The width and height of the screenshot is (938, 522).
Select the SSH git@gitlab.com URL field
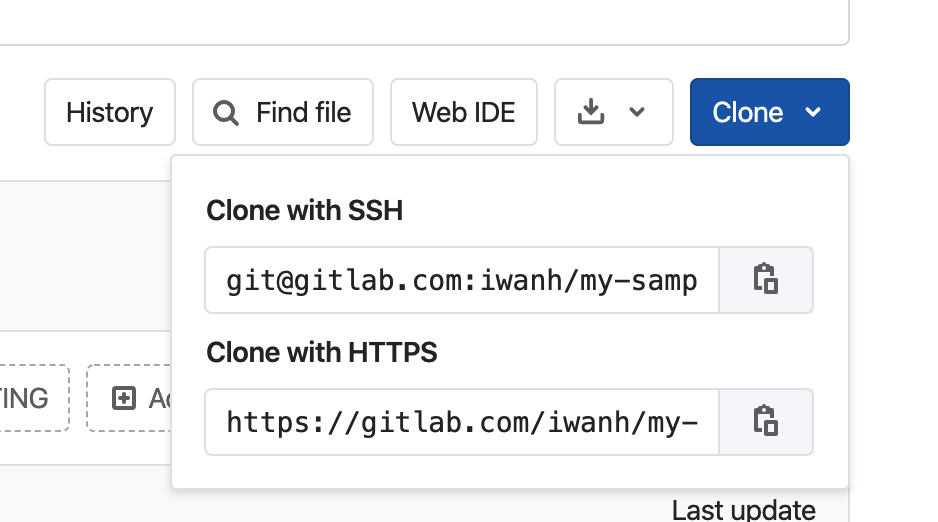[x=462, y=280]
